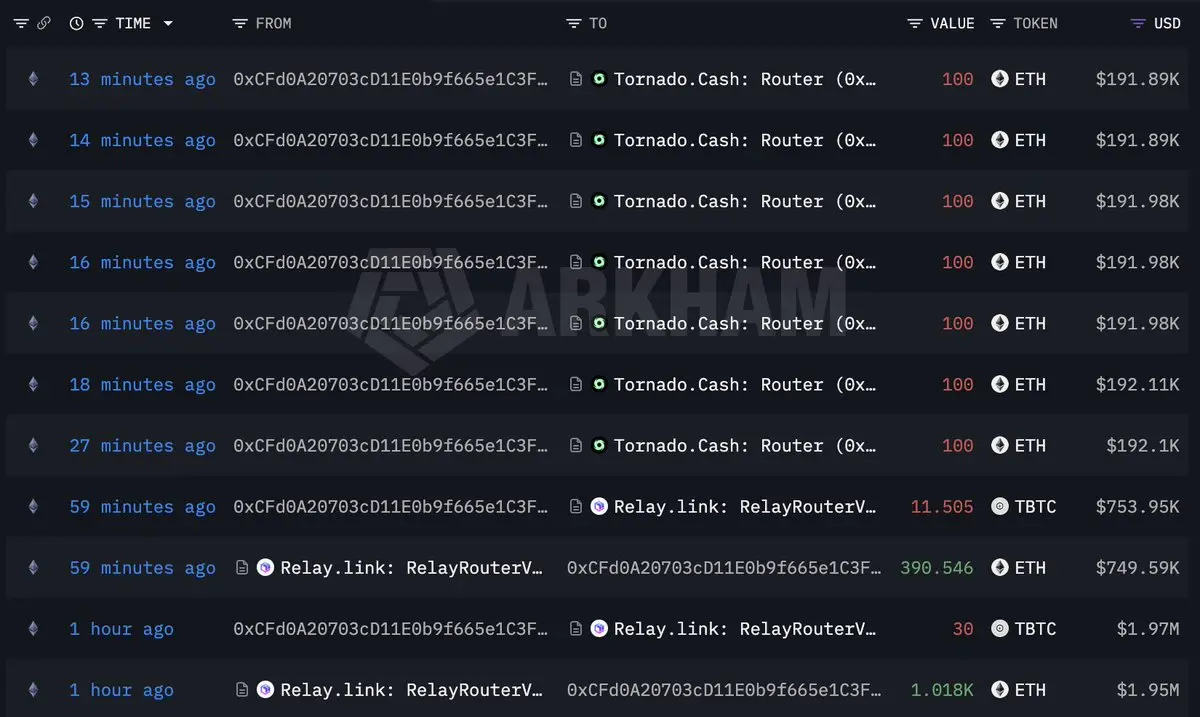1200x717 pixels.
Task: Open the FROM column filter
Action: click(240, 23)
